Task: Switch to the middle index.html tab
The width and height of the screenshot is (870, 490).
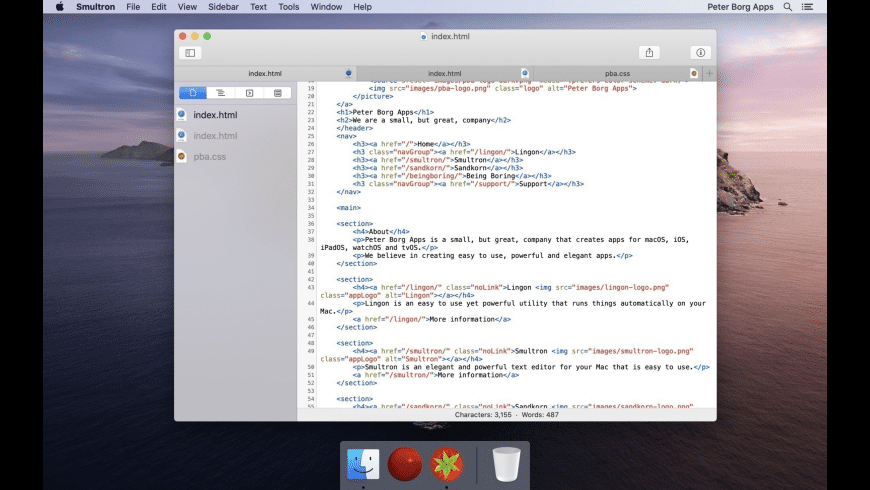Action: [x=444, y=73]
